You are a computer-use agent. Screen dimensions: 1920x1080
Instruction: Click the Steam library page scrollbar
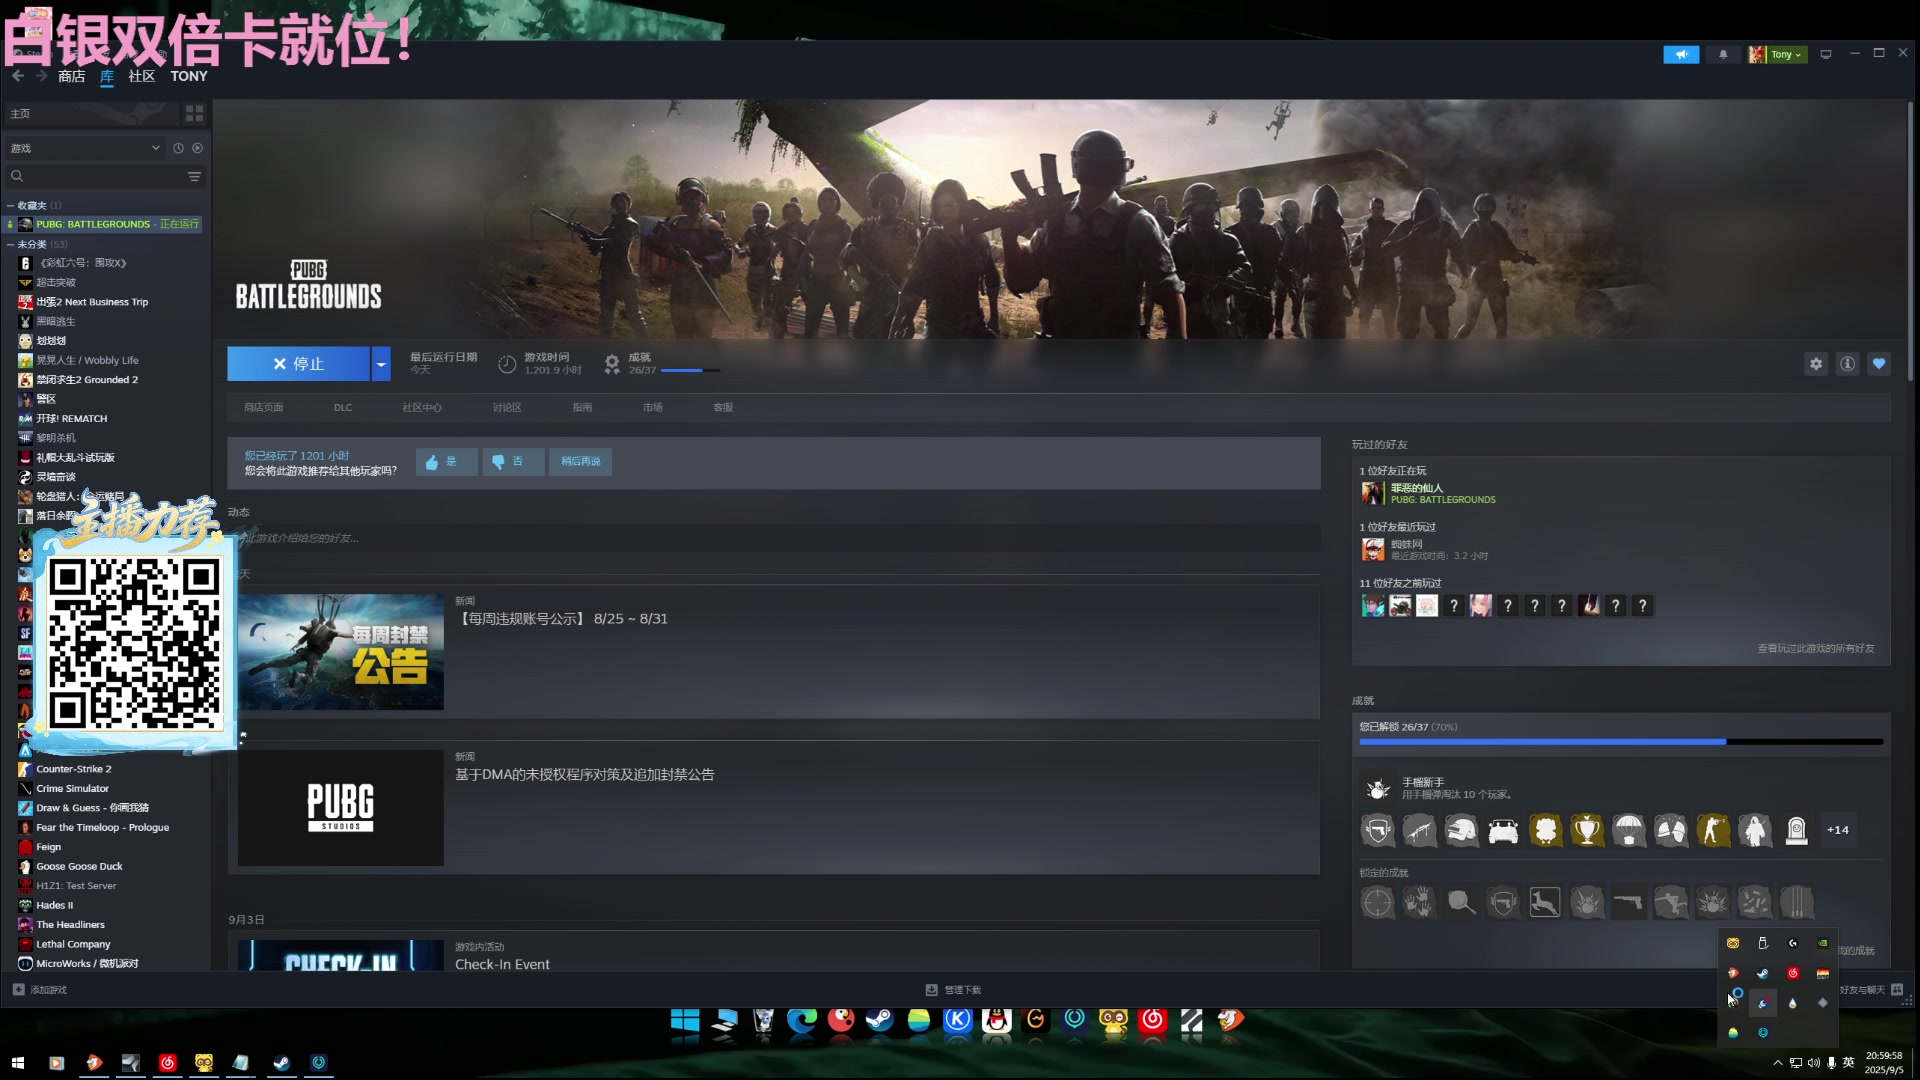1910,240
